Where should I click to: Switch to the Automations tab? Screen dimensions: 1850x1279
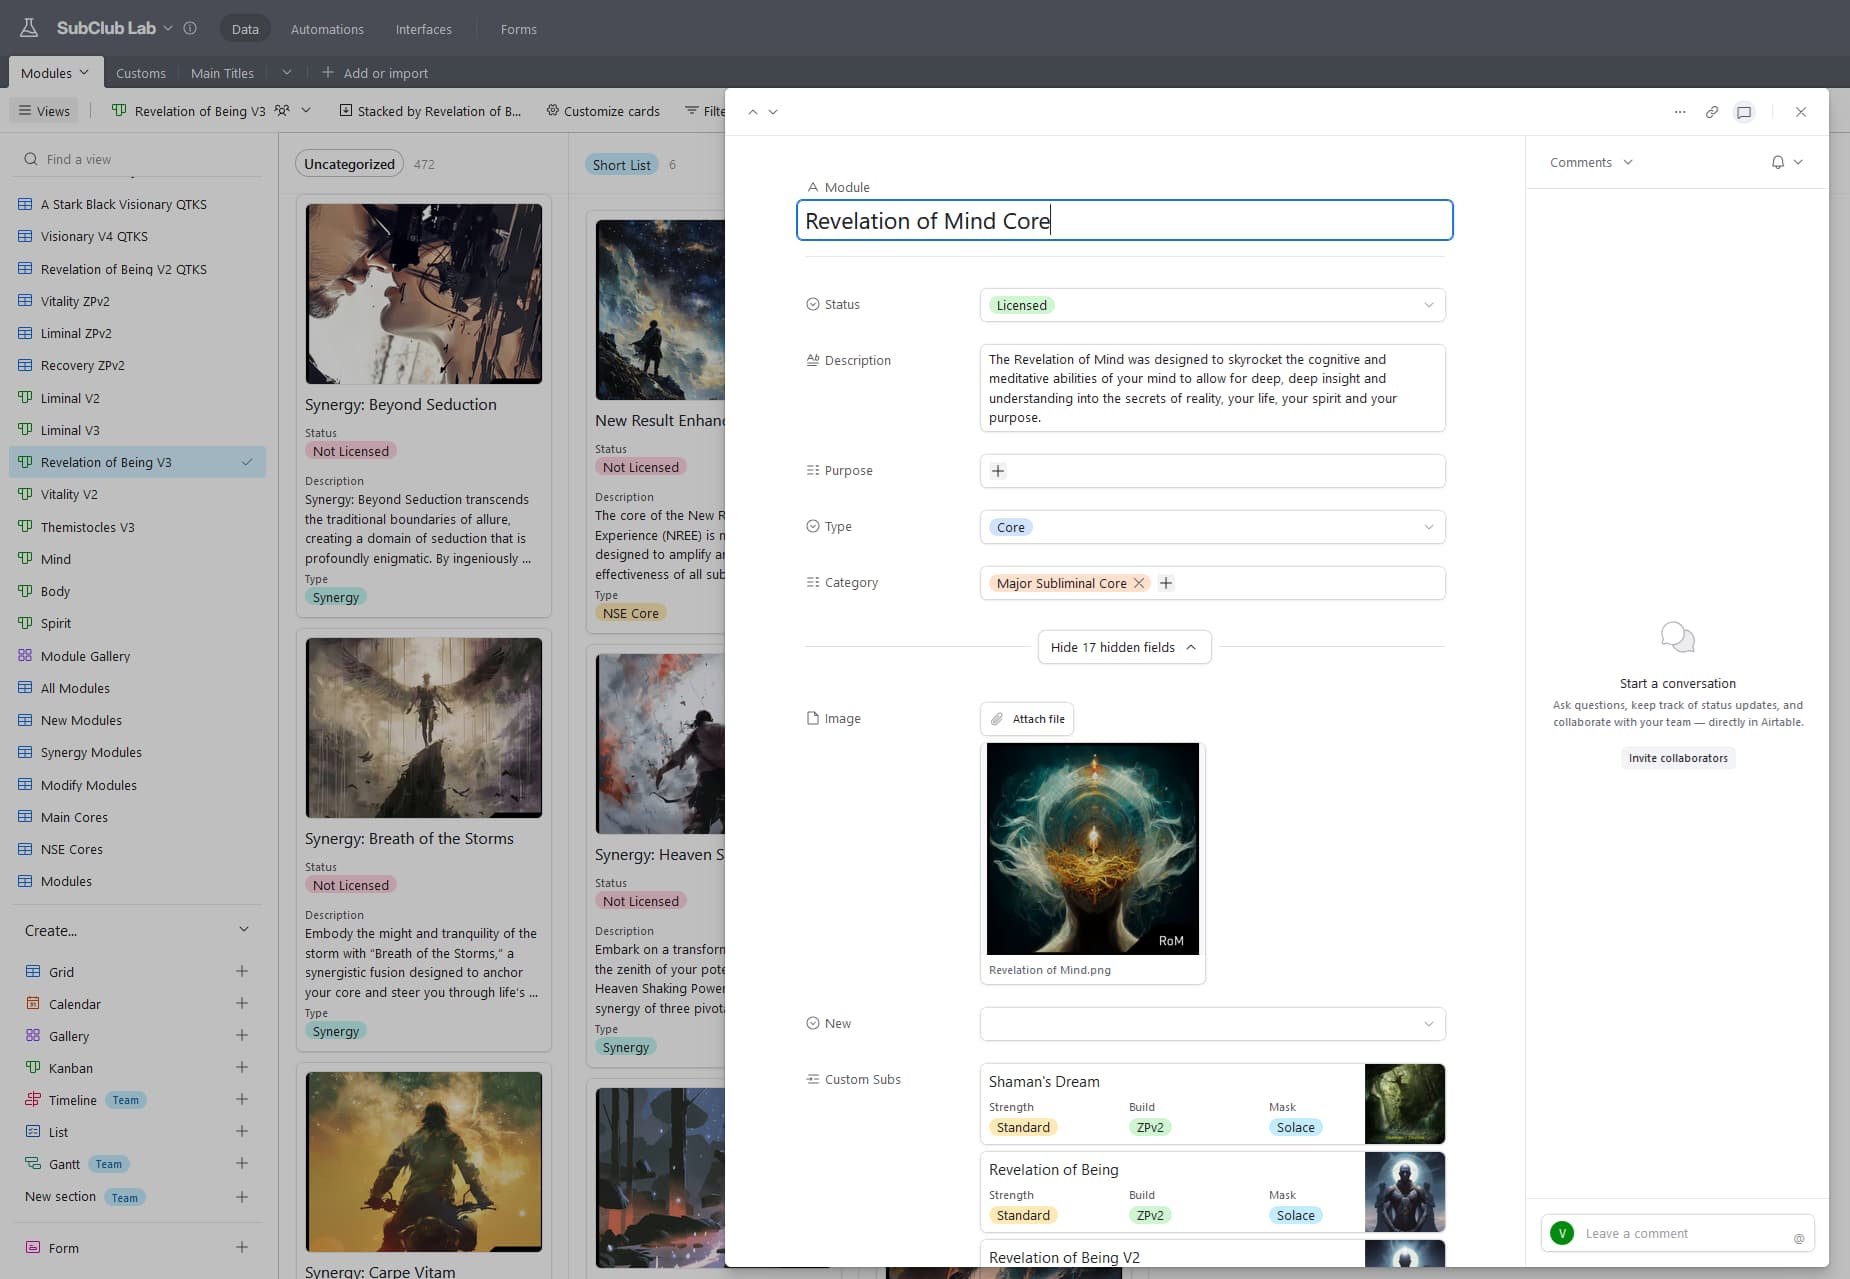pyautogui.click(x=327, y=29)
